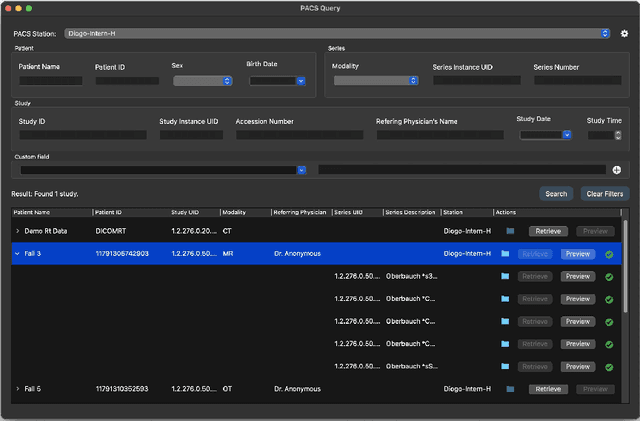
Task: Adjust the Study Time stepper
Action: [618, 135]
